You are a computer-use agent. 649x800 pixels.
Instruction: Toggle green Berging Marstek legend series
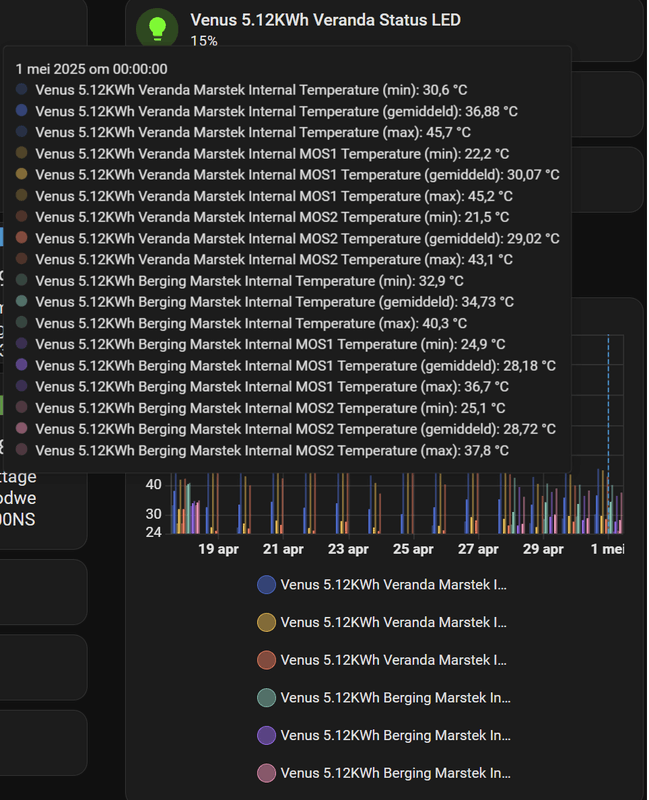[x=384, y=698]
